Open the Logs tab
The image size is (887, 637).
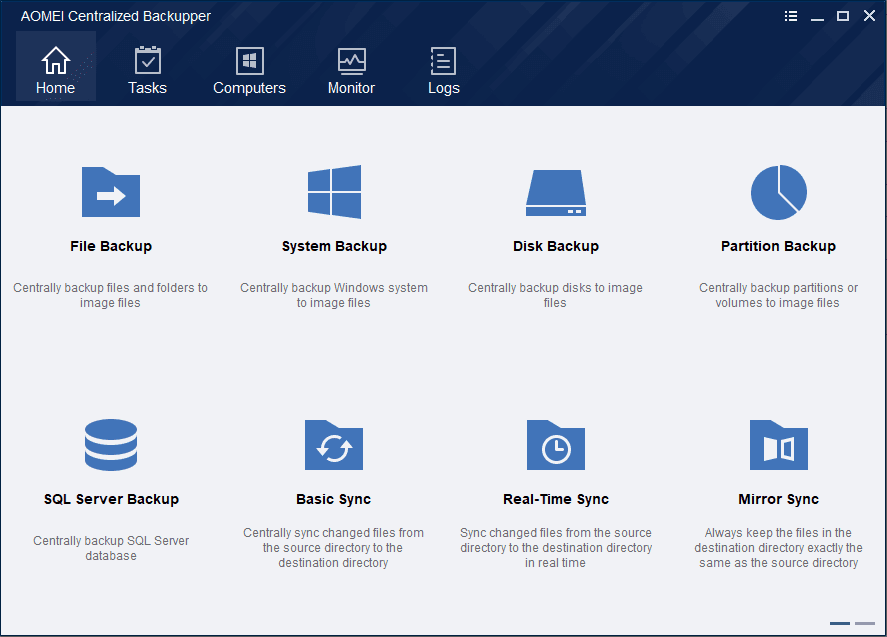tap(443, 68)
